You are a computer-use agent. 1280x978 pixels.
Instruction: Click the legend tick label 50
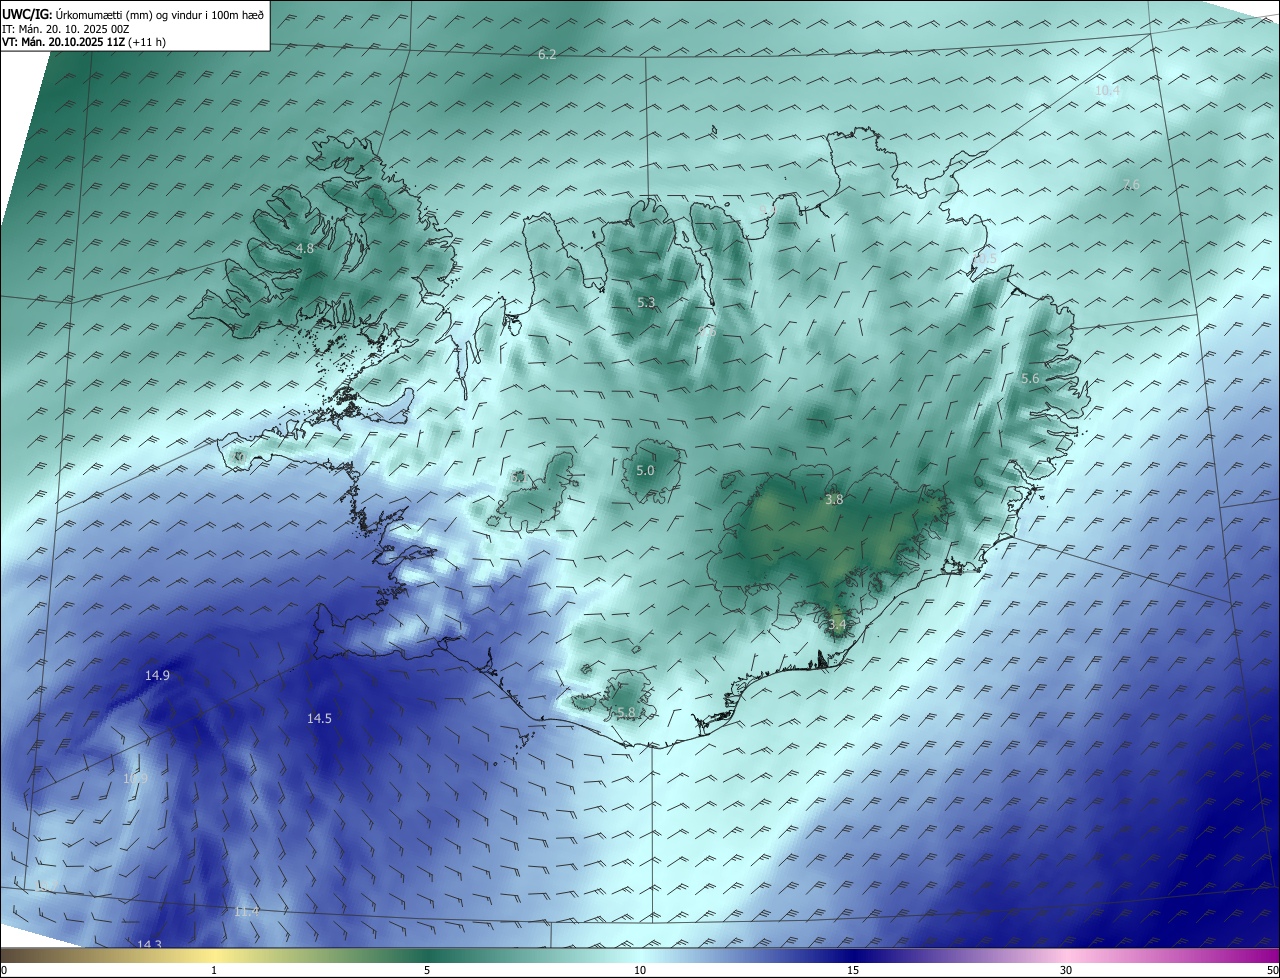point(1273,971)
